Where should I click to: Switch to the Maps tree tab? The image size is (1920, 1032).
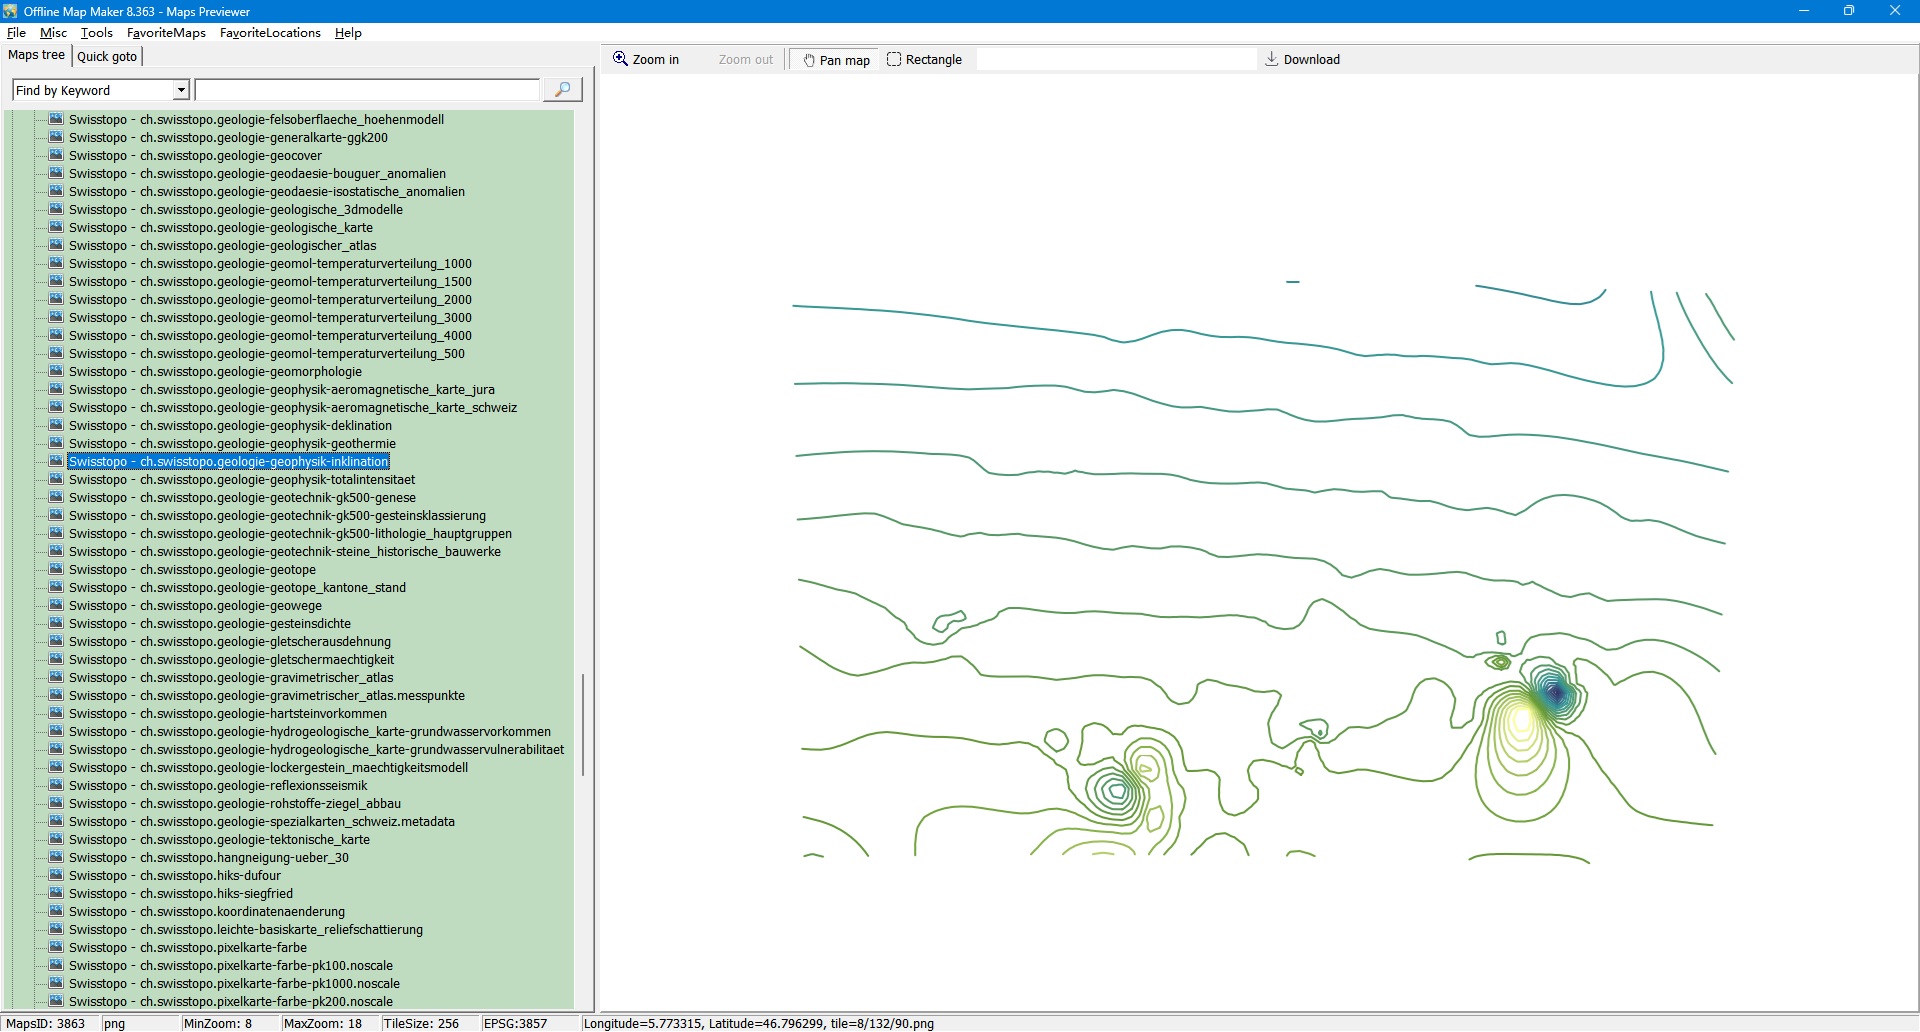[x=36, y=55]
